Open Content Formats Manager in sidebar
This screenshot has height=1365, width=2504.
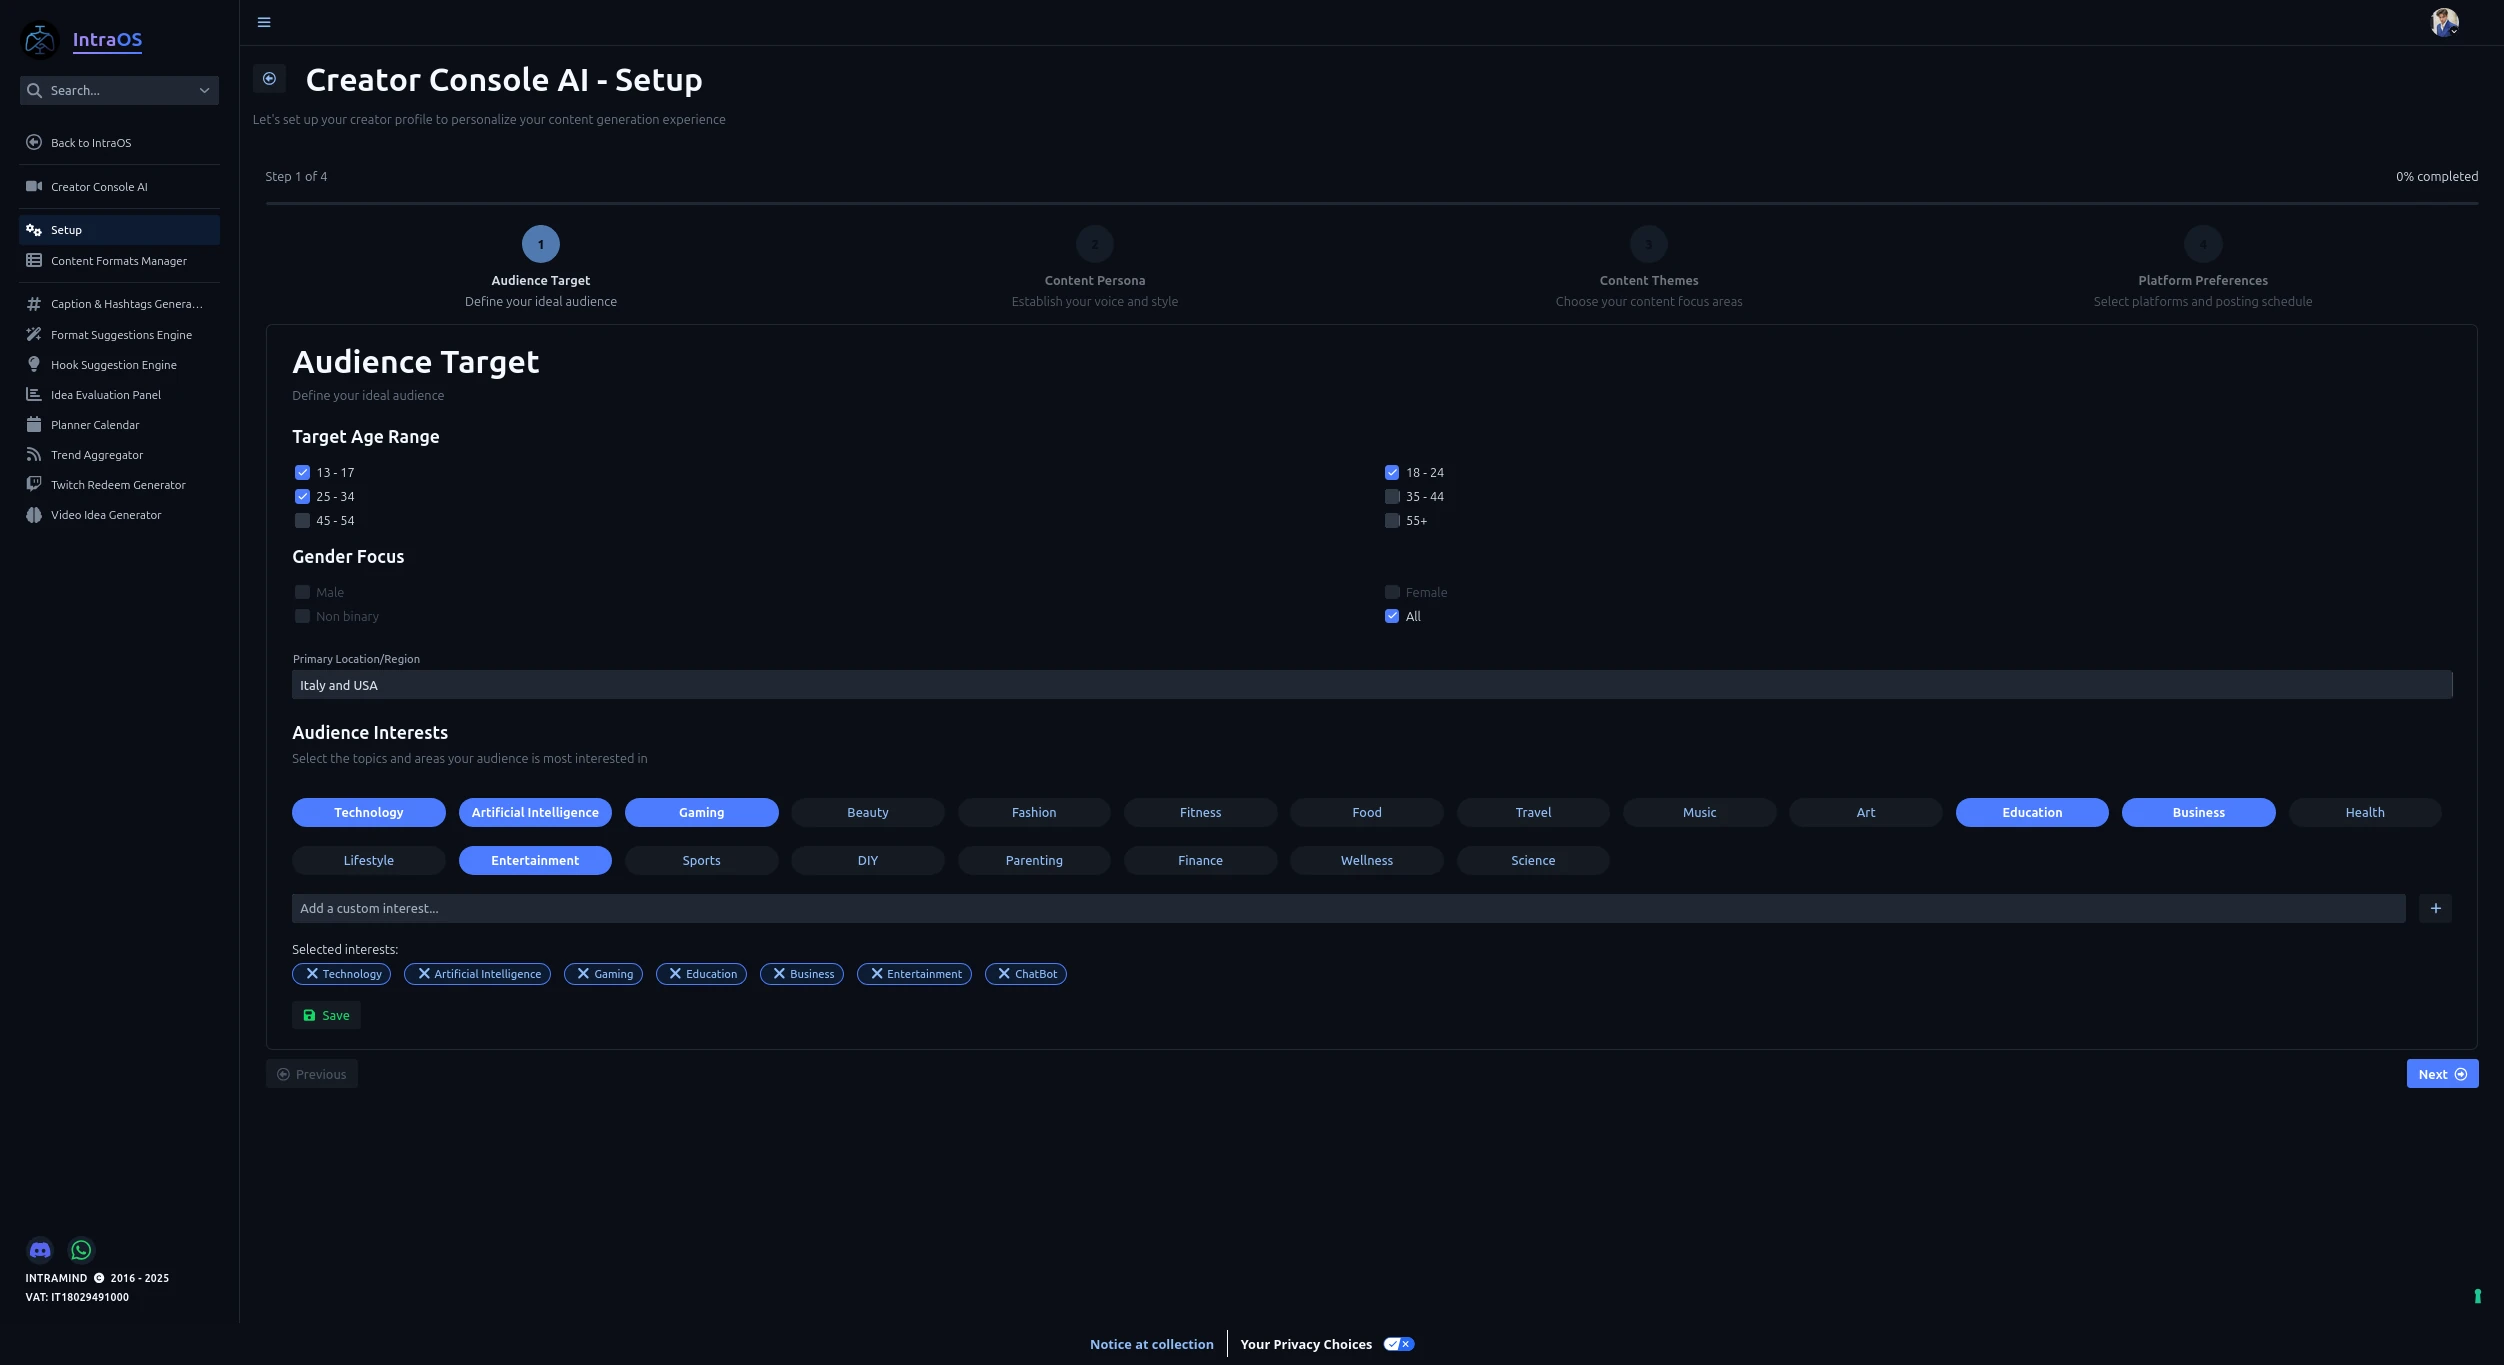click(x=118, y=261)
